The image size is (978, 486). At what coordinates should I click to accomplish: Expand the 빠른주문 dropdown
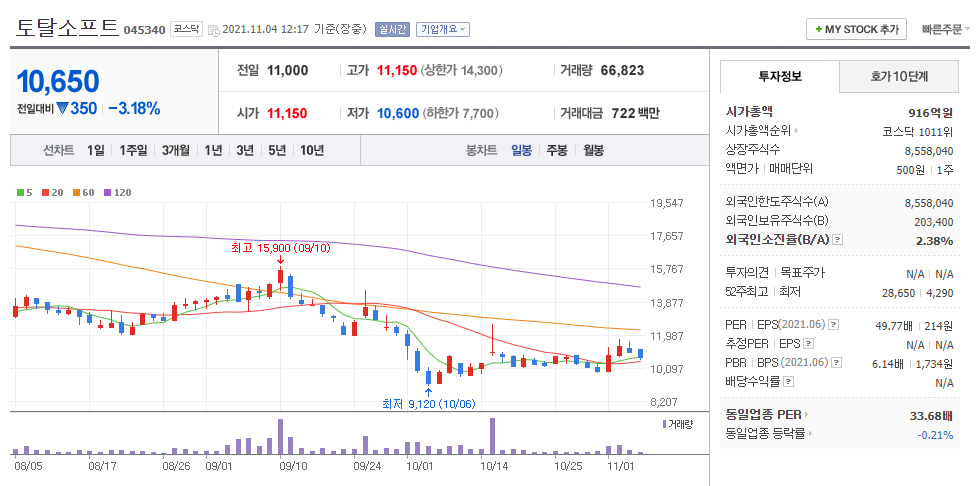(x=946, y=29)
